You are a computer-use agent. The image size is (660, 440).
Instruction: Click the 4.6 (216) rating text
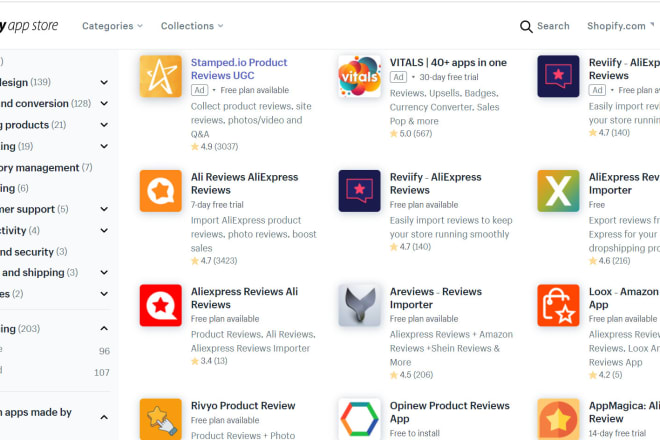pos(609,261)
